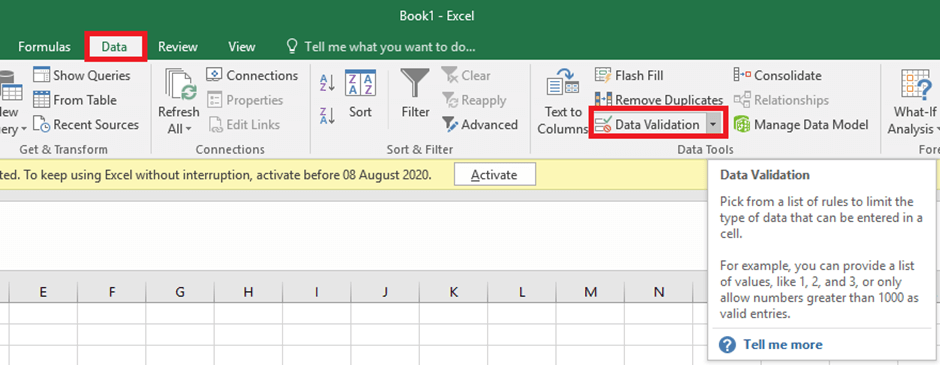Image resolution: width=940 pixels, height=365 pixels.
Task: Select column G header
Action: [180, 292]
